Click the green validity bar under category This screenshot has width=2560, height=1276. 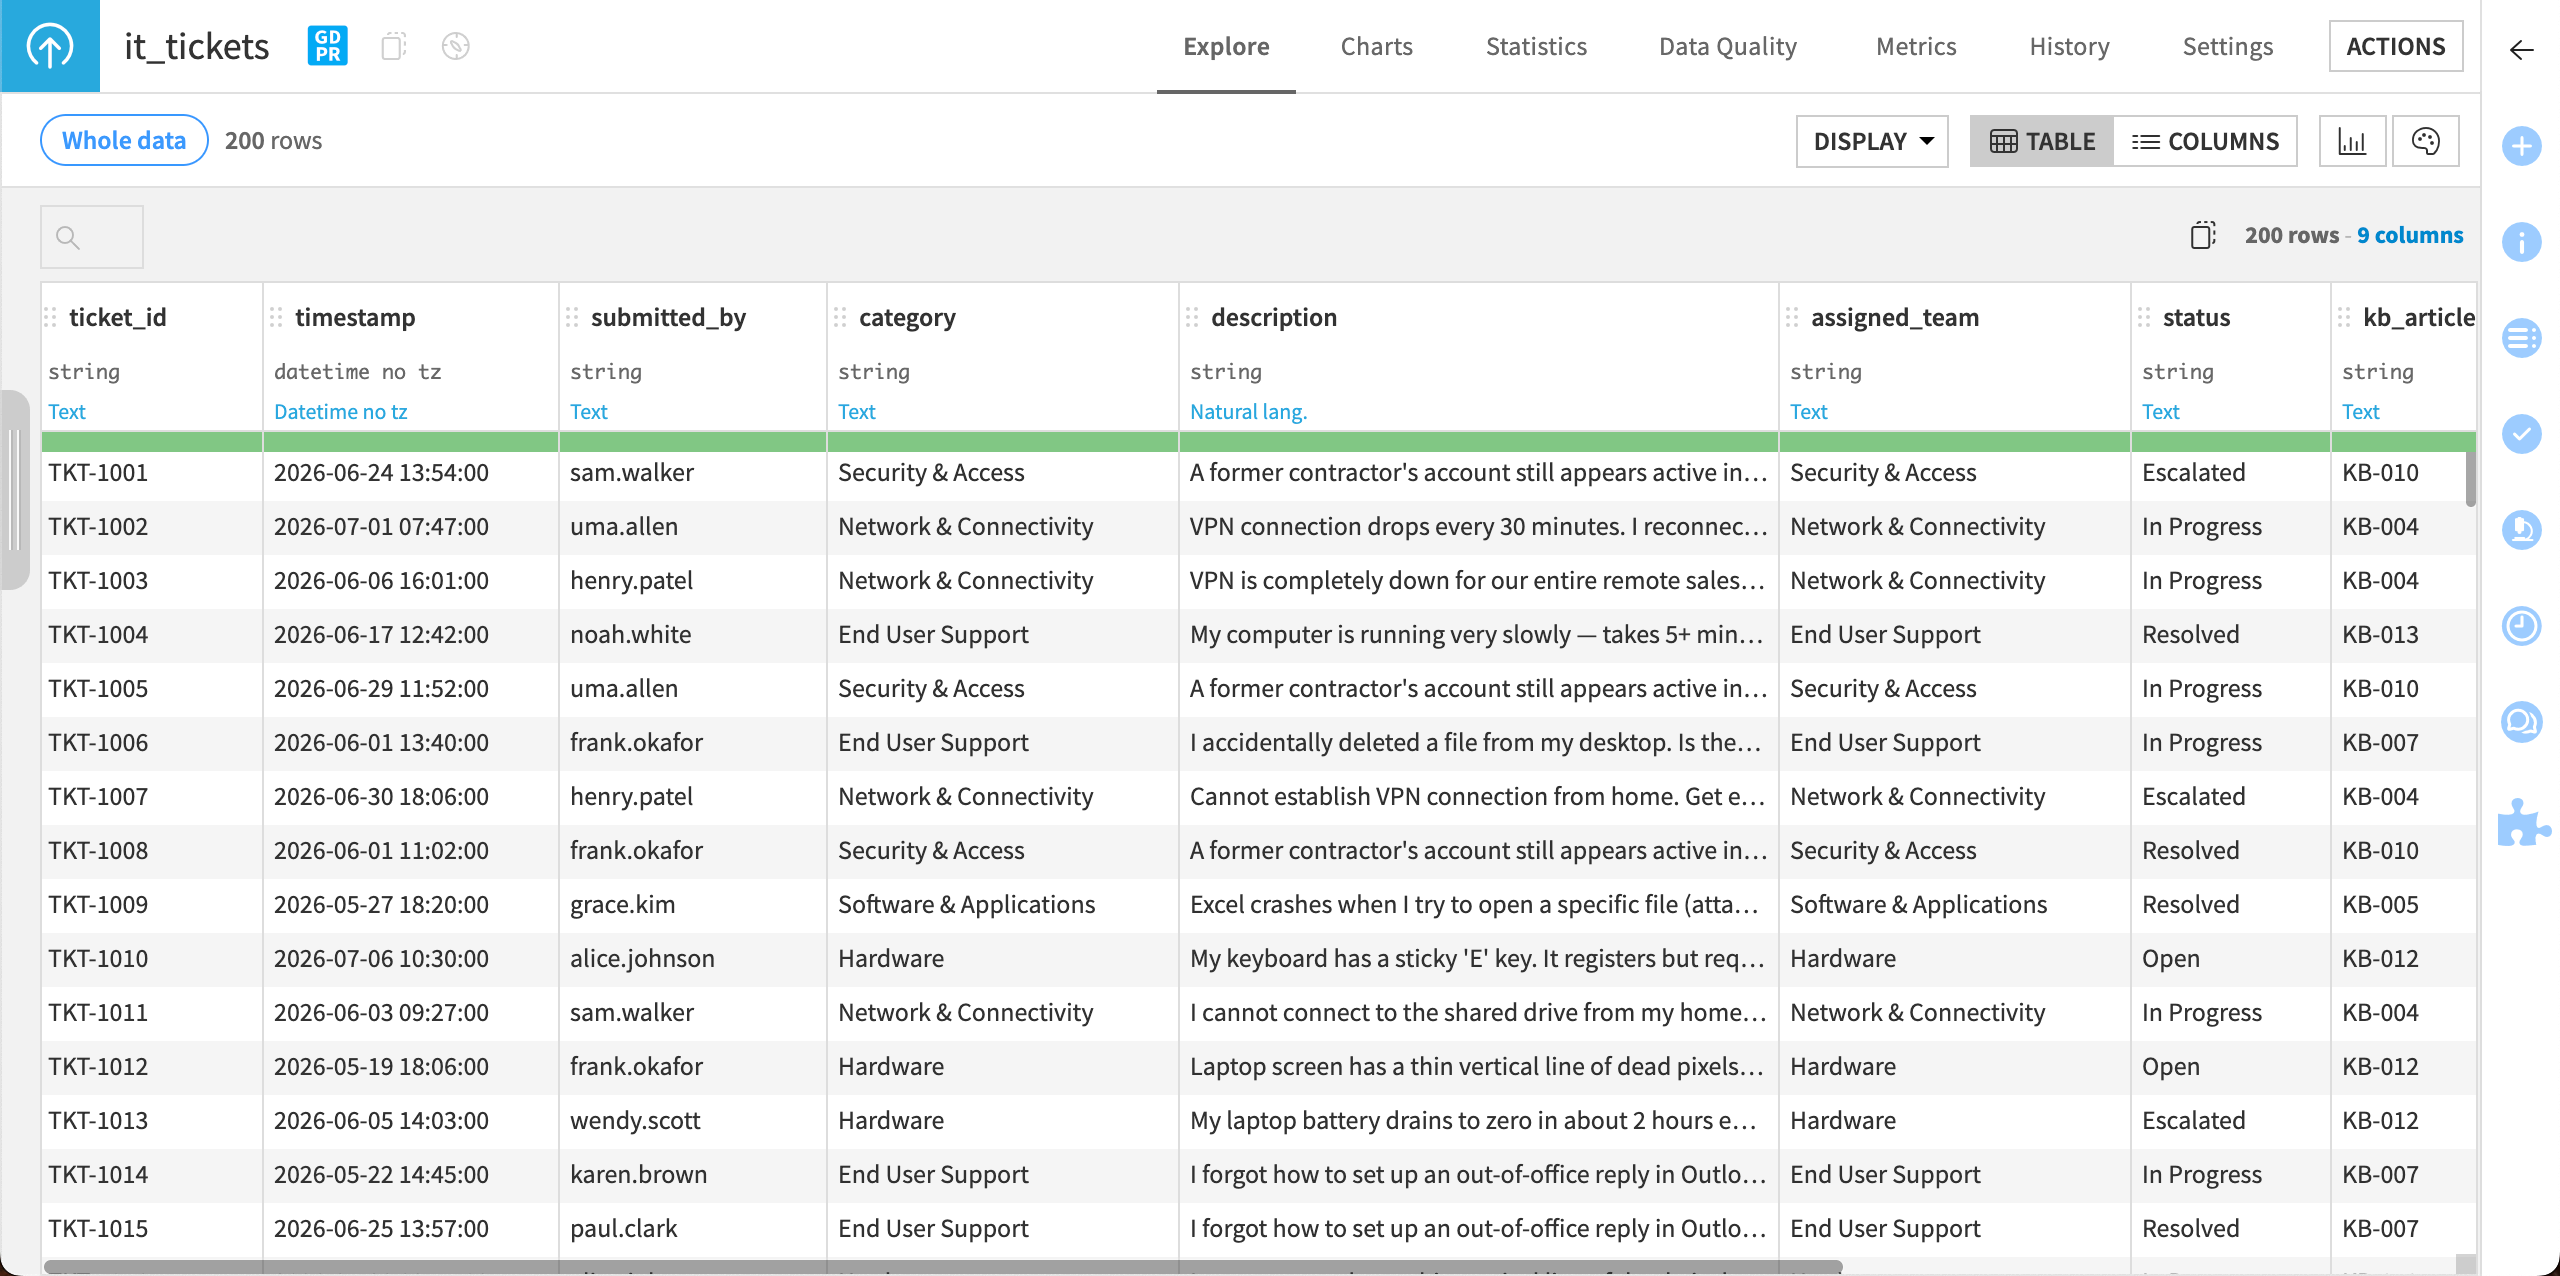pos(1003,441)
